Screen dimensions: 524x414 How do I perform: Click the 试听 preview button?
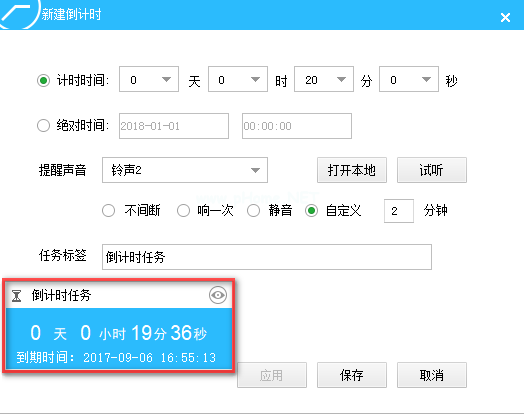tap(432, 170)
